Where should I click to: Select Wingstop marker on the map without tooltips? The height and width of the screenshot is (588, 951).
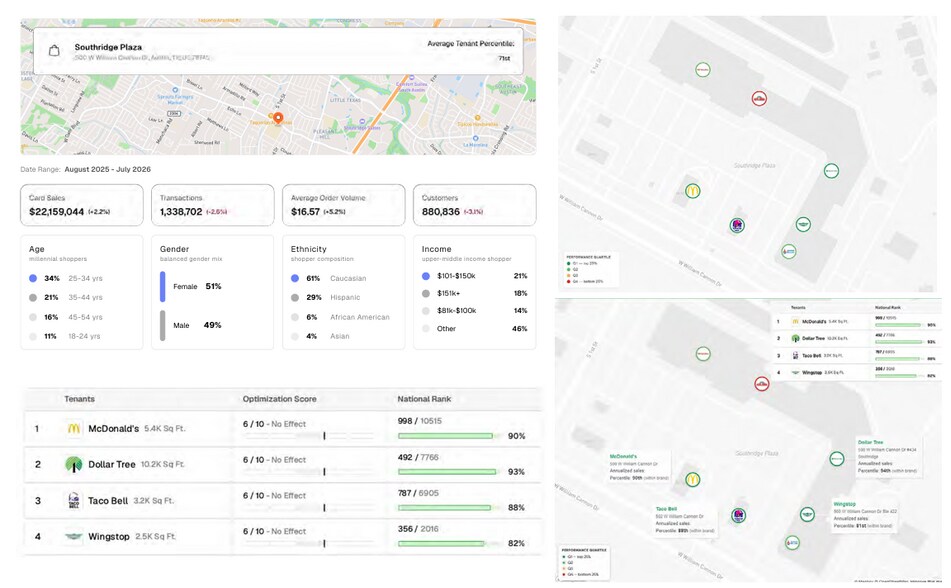tap(803, 225)
